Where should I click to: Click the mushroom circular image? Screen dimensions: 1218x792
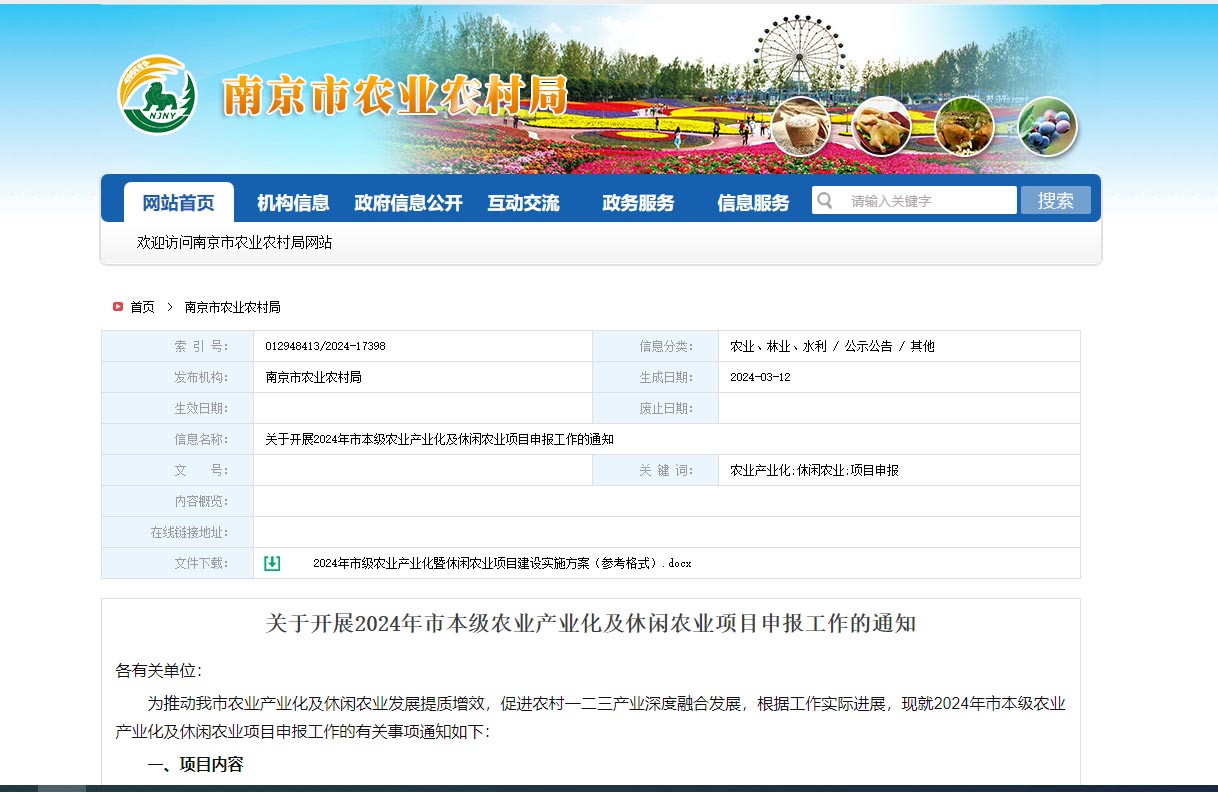[x=964, y=126]
